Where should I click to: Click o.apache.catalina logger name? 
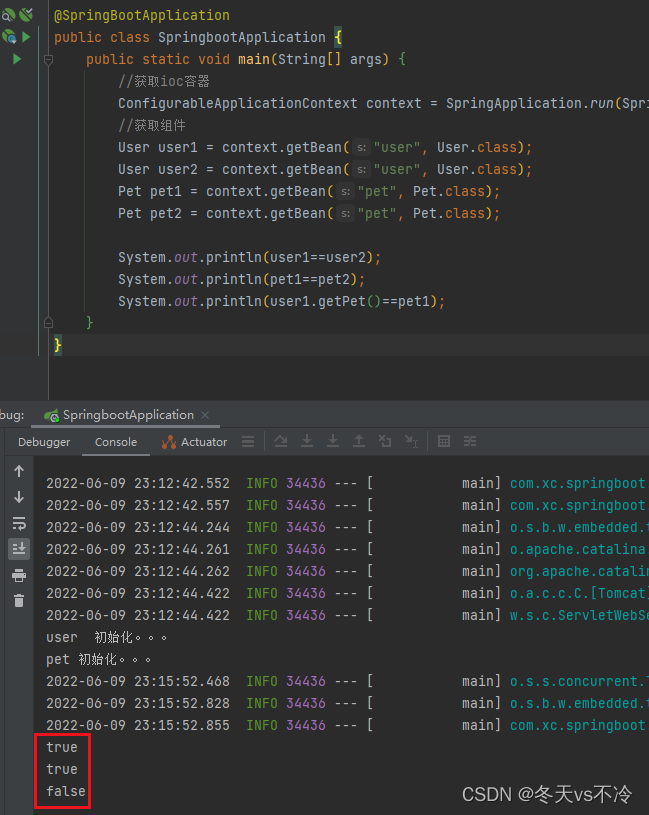pyautogui.click(x=578, y=549)
